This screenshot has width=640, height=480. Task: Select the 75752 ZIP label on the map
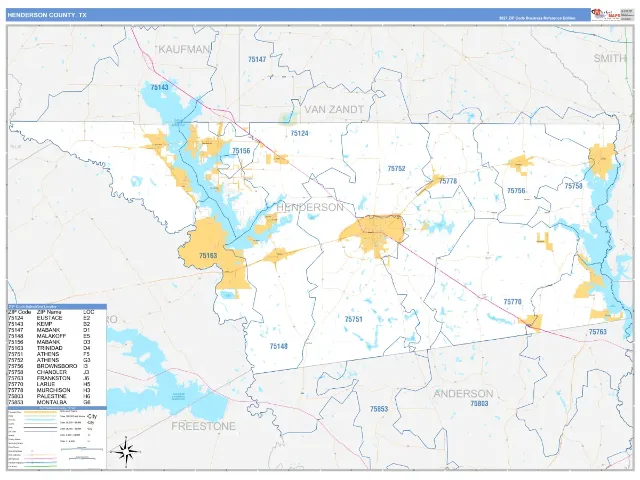coord(396,169)
